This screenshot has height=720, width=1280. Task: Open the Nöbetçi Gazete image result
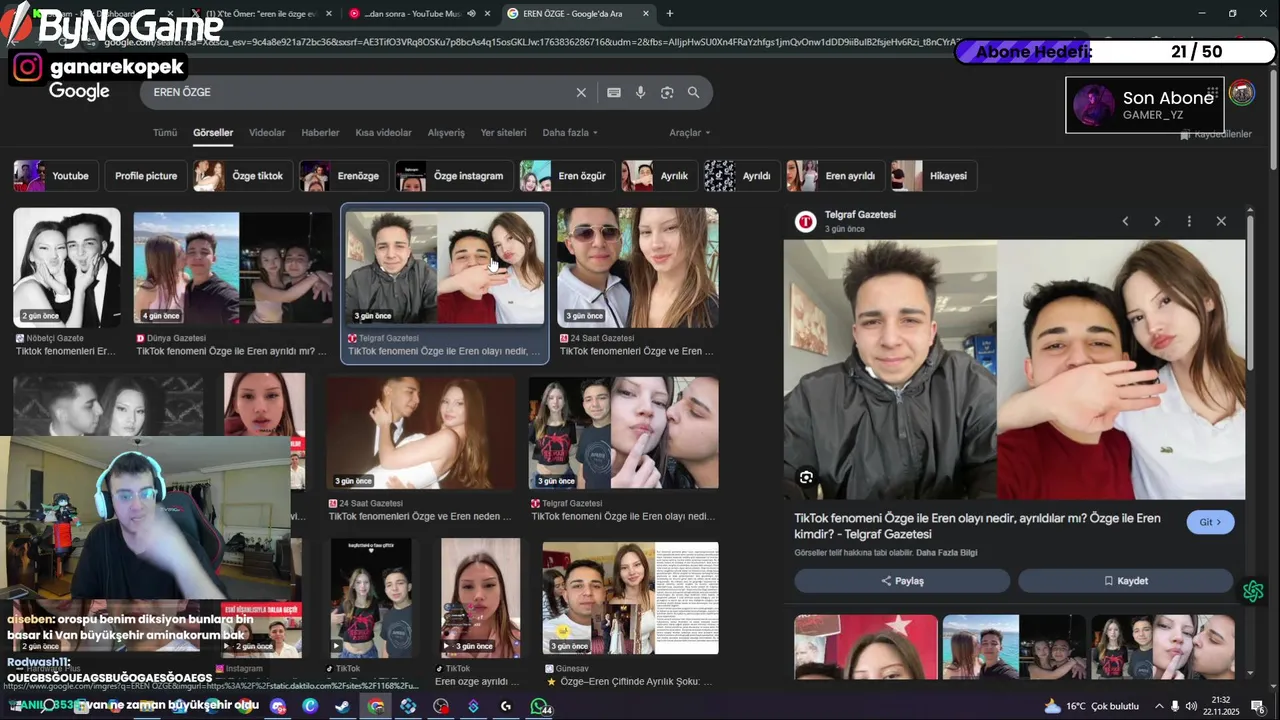click(67, 267)
